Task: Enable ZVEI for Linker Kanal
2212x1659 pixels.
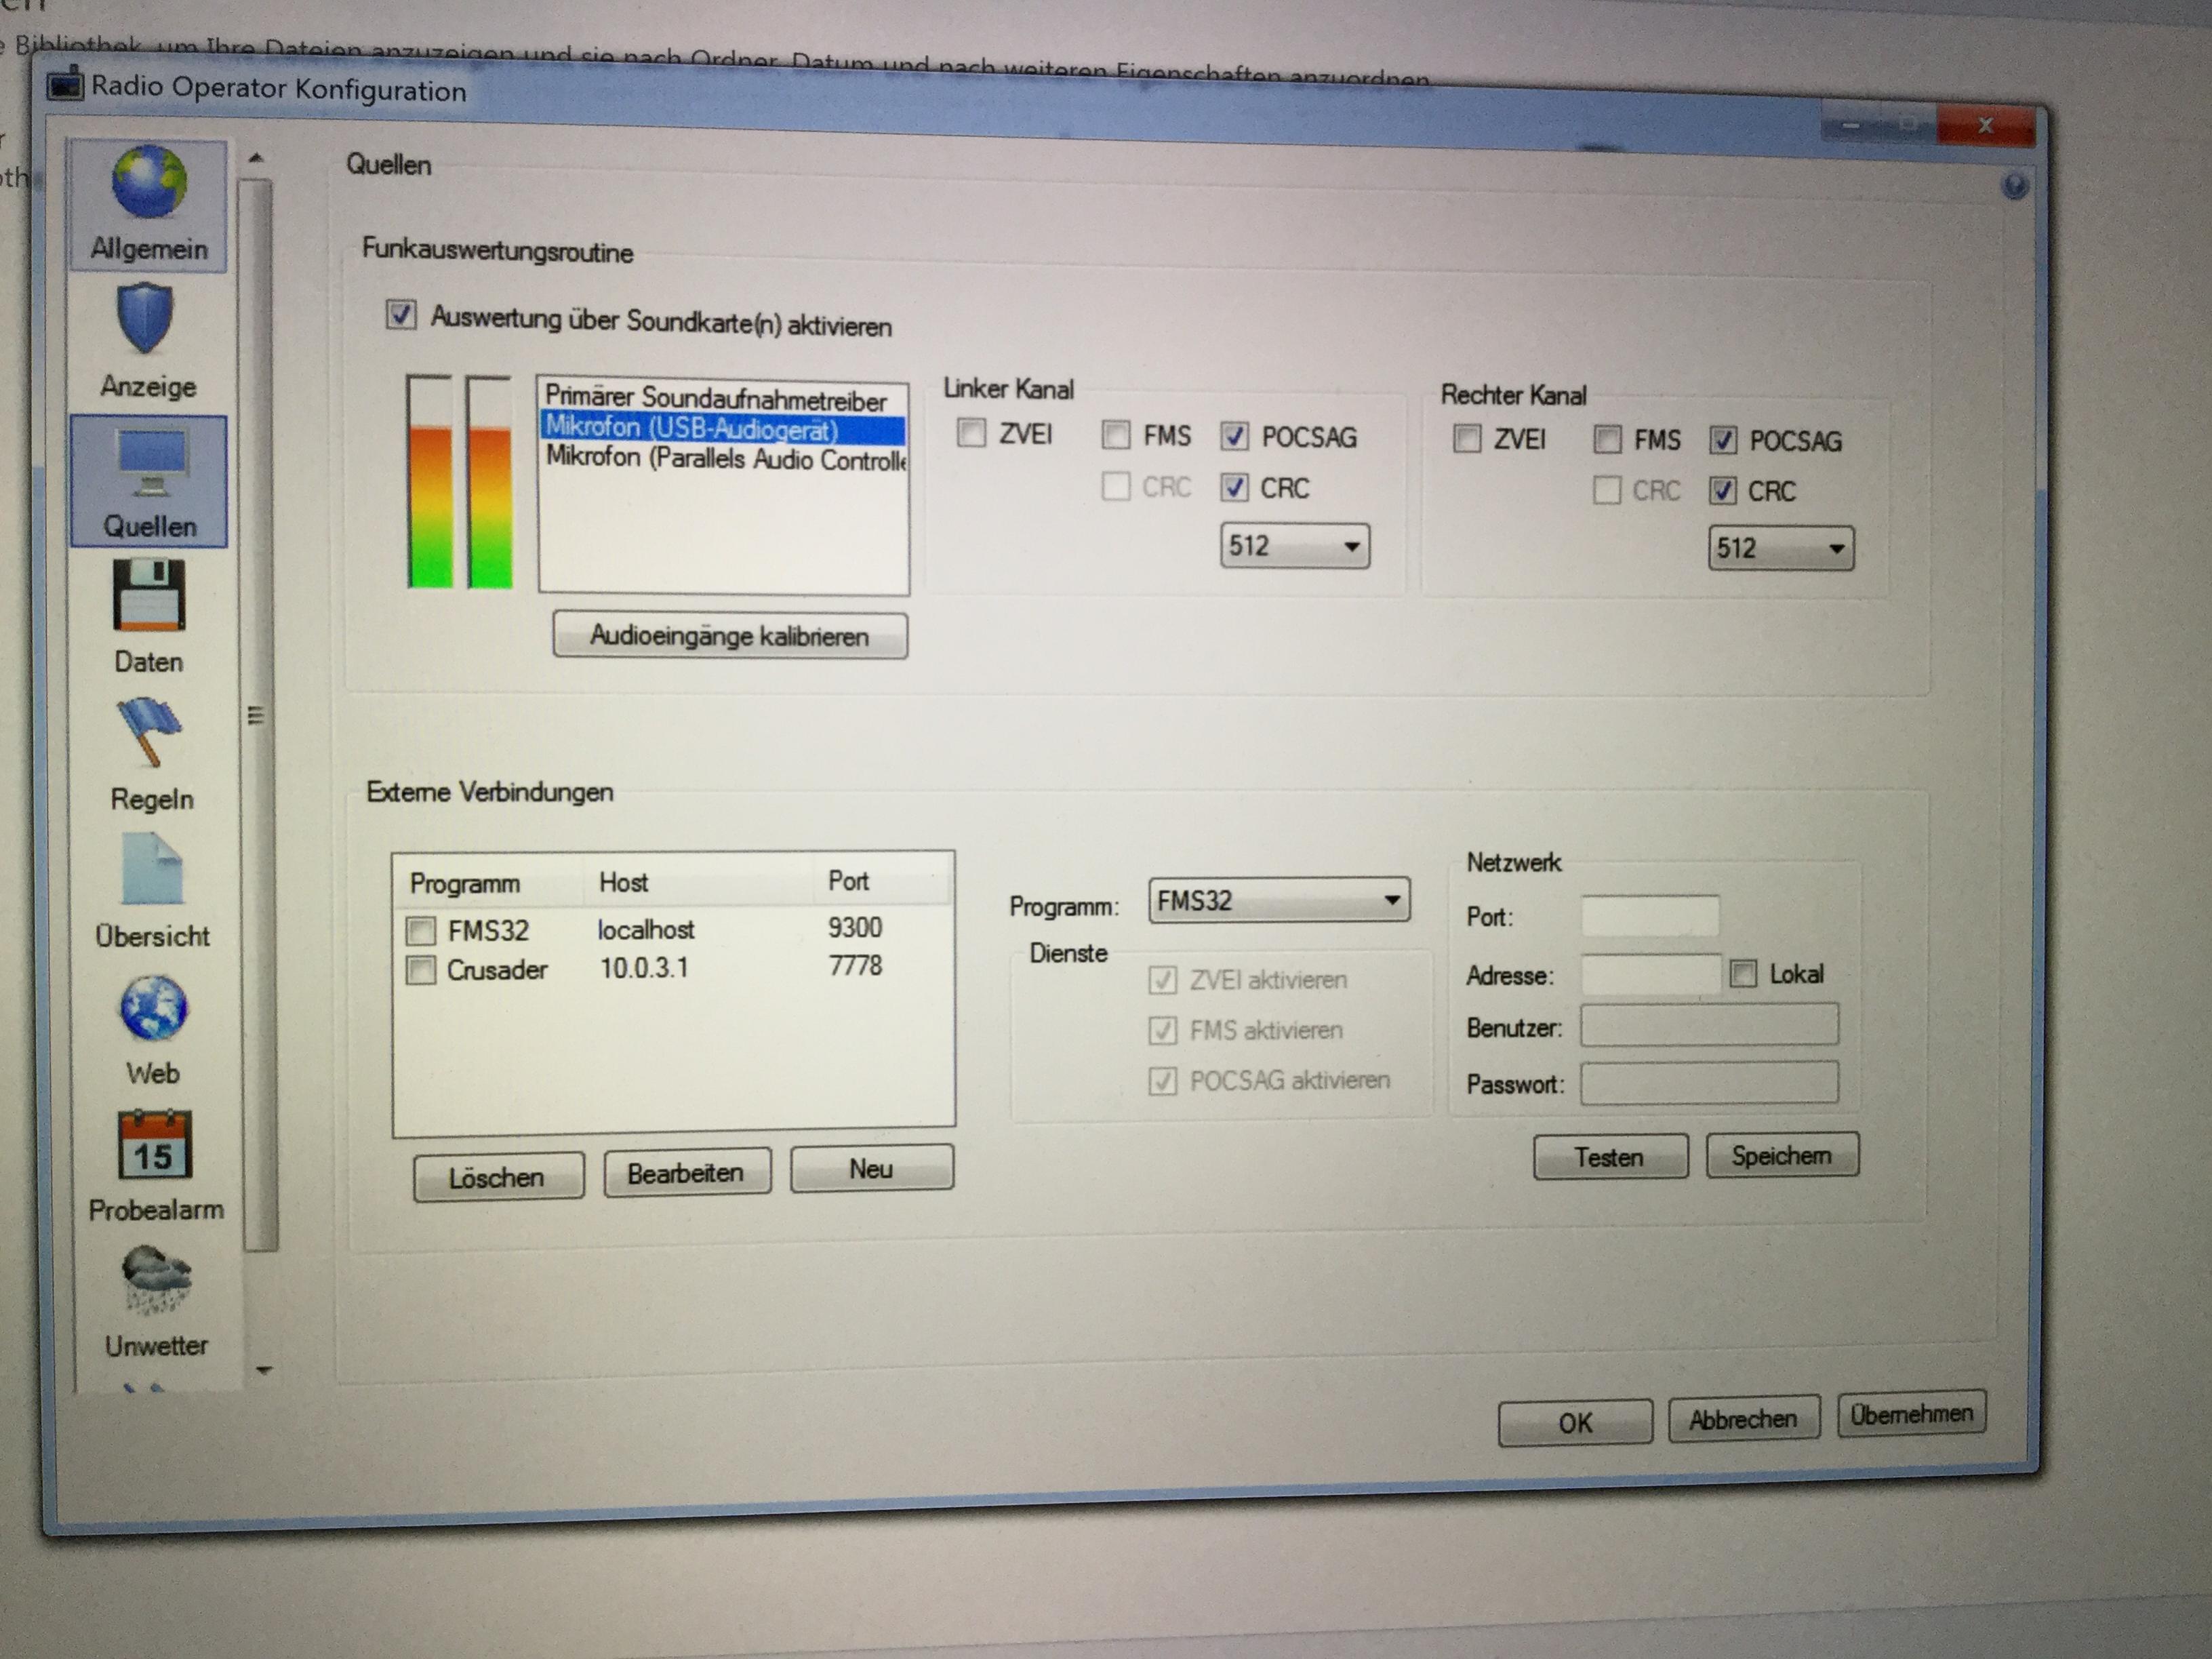Action: (971, 433)
